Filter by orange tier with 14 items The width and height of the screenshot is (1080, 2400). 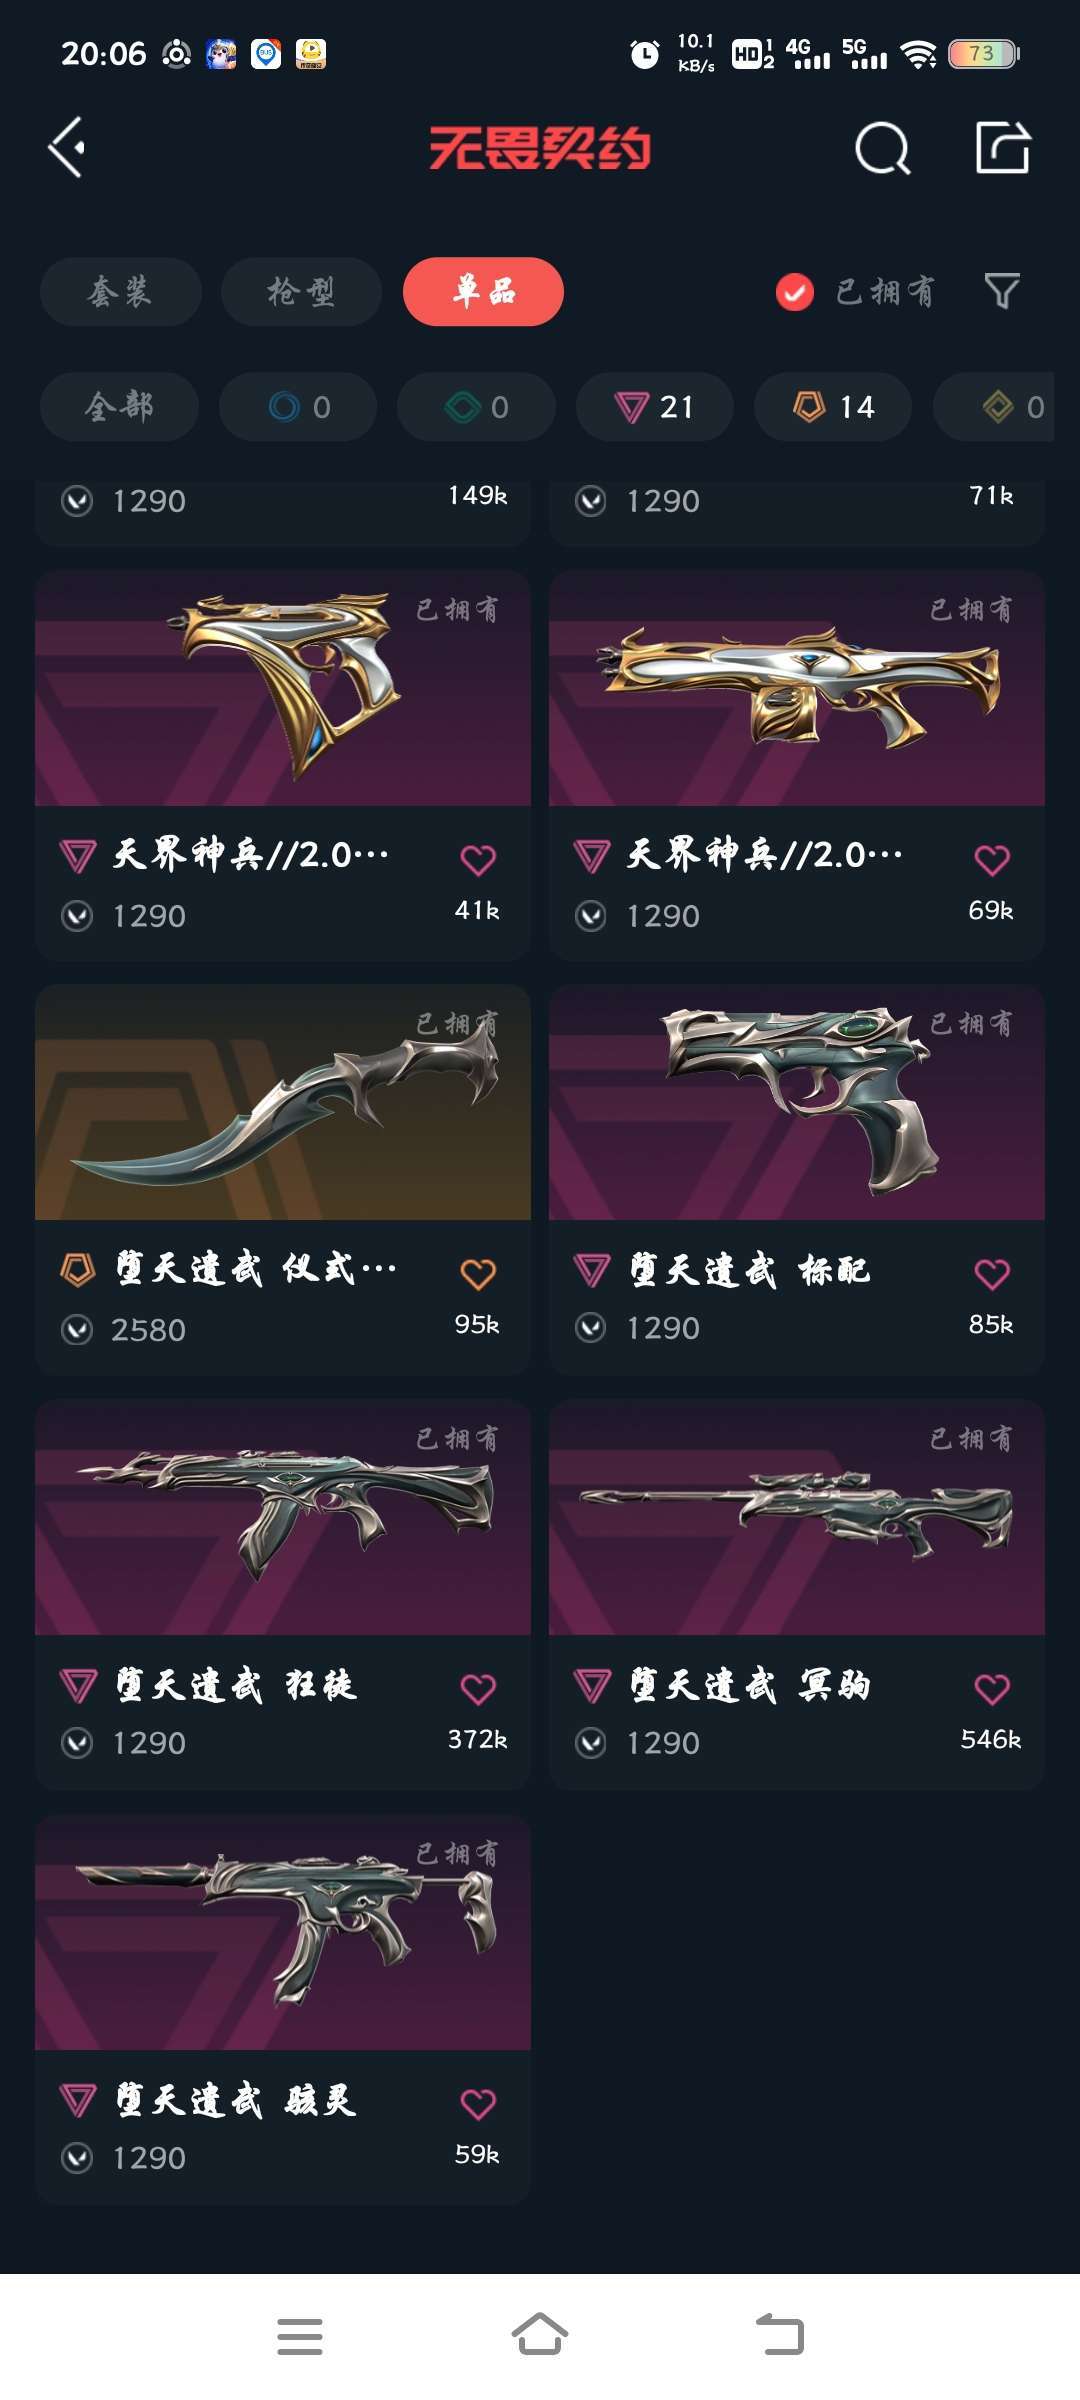[x=833, y=407]
